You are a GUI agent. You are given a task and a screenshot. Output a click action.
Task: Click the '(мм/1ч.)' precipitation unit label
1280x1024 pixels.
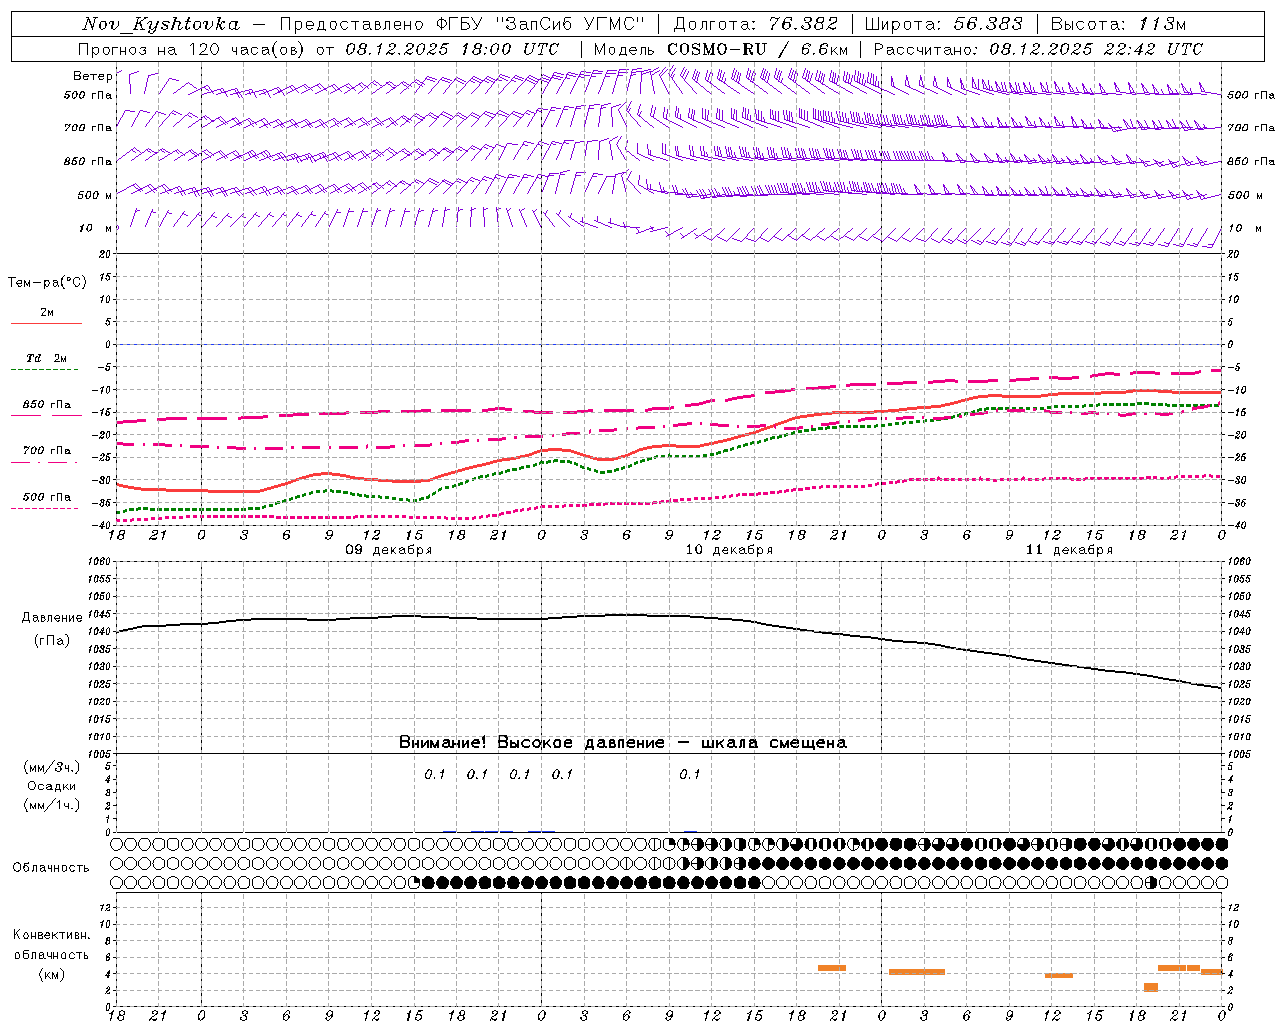pos(52,805)
